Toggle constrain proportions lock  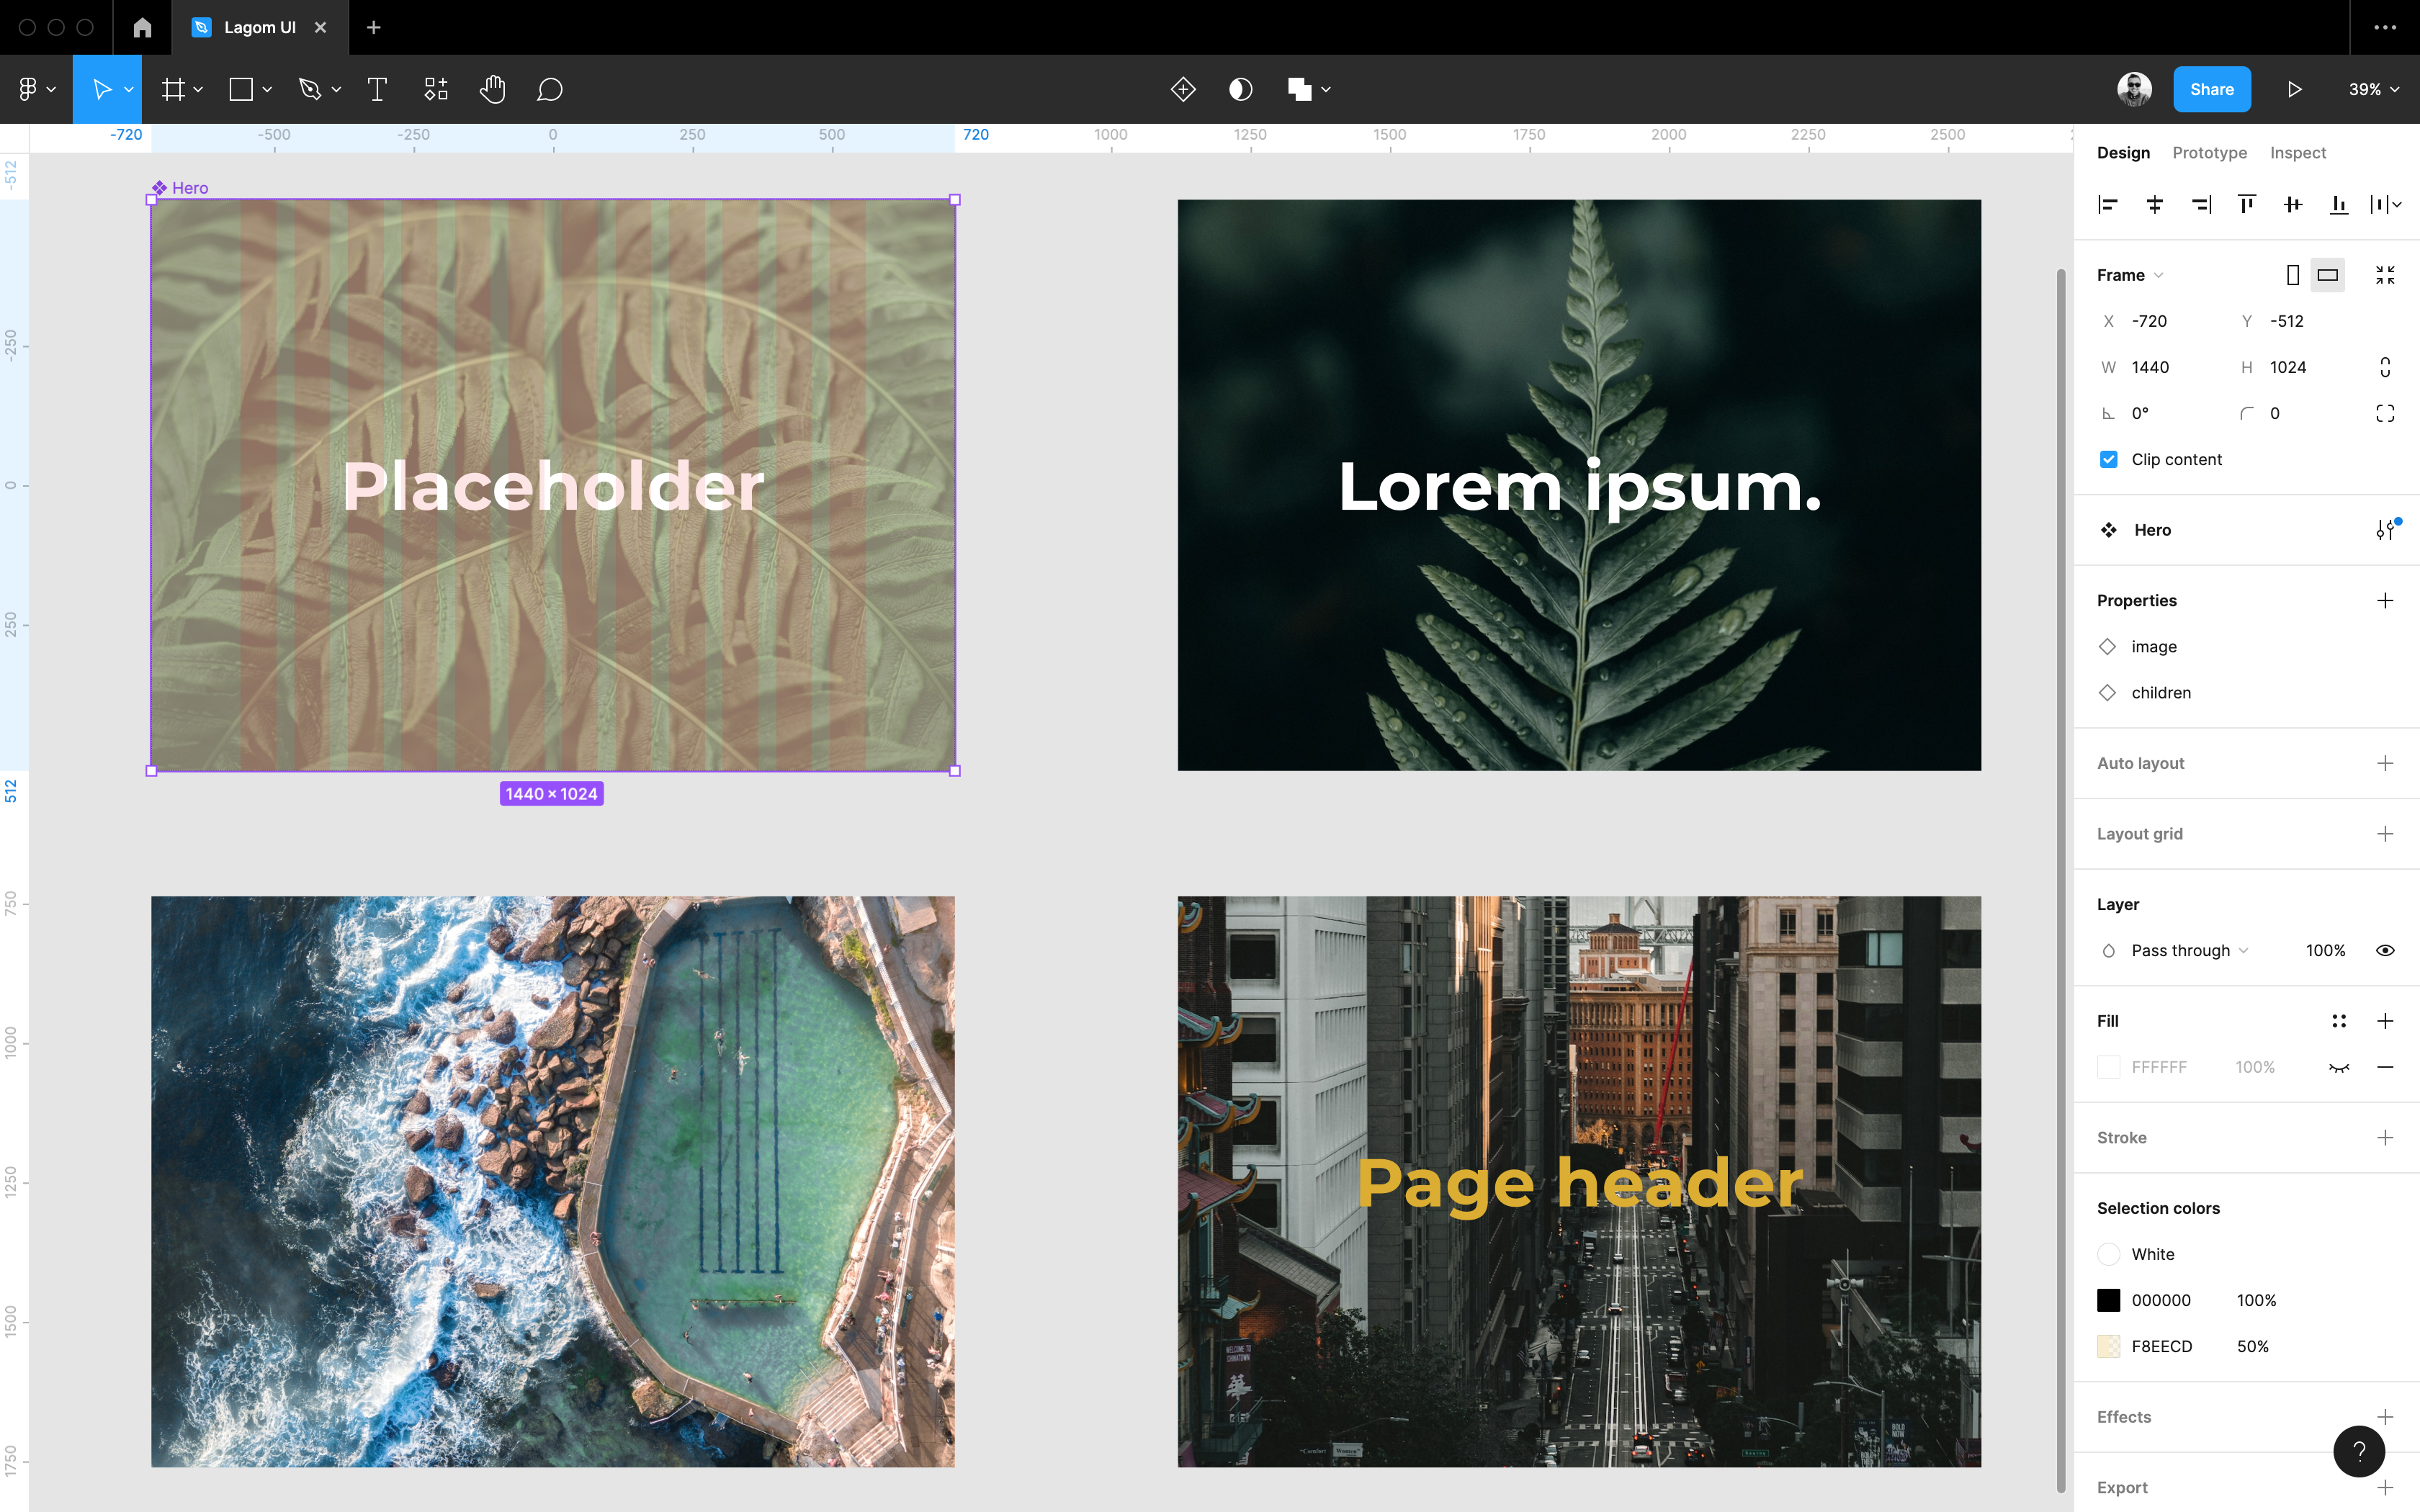[x=2385, y=367]
